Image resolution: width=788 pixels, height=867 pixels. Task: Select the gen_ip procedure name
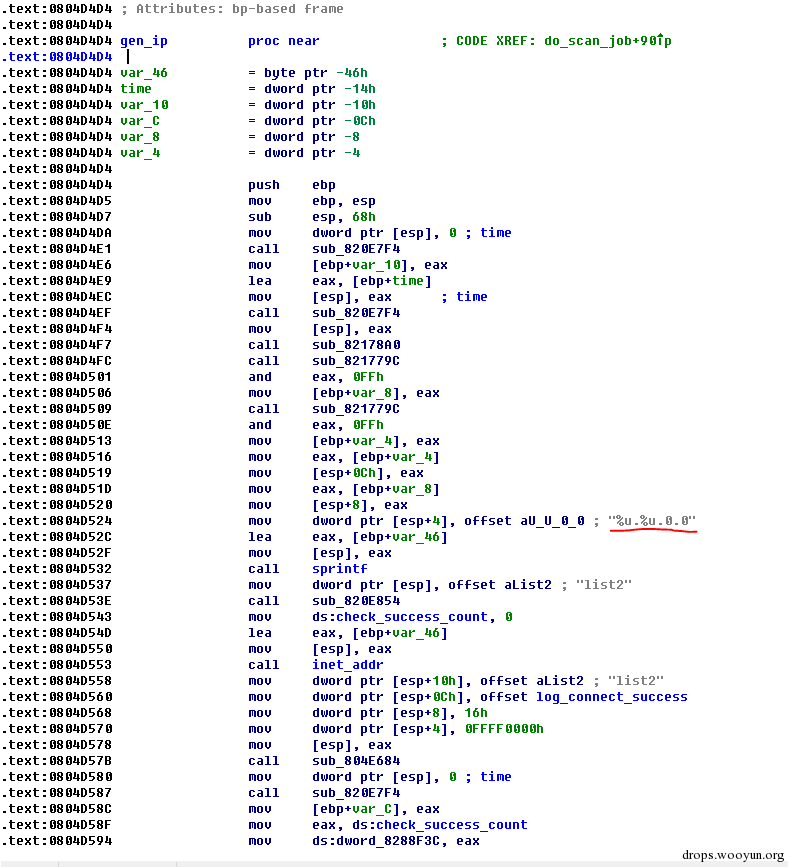144,41
